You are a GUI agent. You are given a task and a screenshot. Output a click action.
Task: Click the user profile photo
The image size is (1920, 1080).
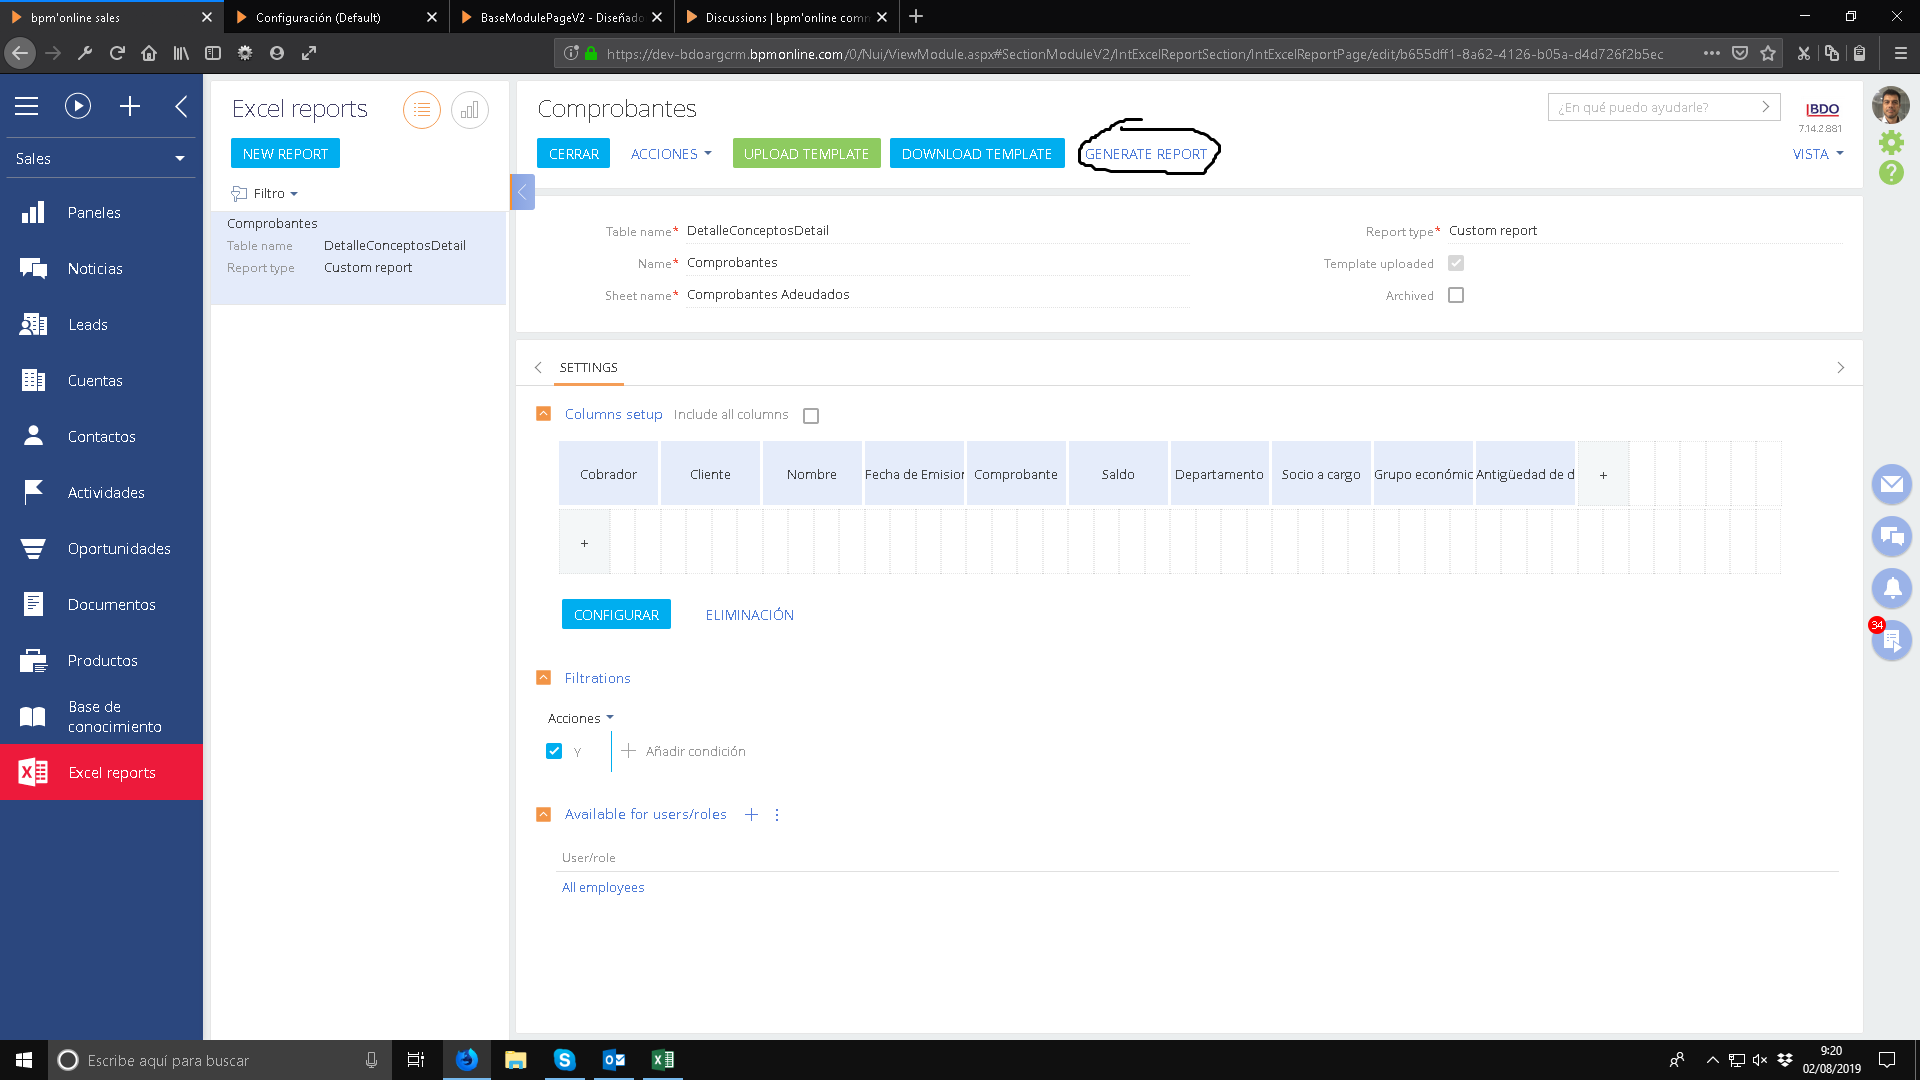click(1891, 105)
